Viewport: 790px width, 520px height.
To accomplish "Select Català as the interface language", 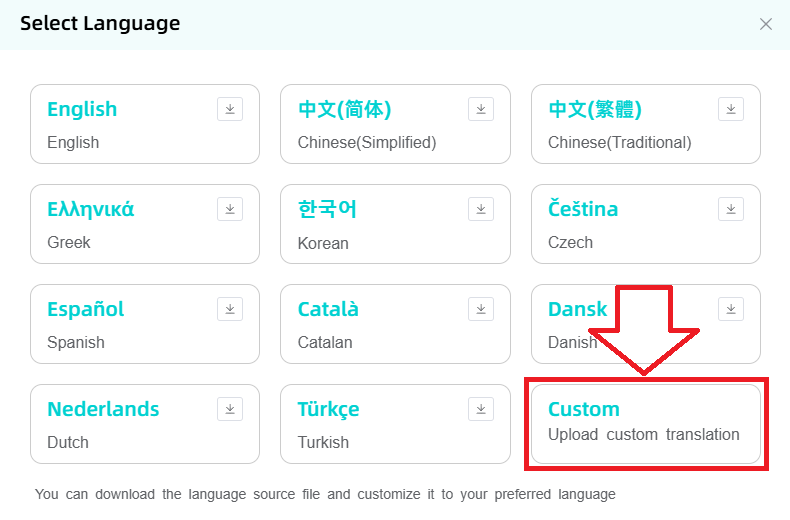I will coord(370,325).
